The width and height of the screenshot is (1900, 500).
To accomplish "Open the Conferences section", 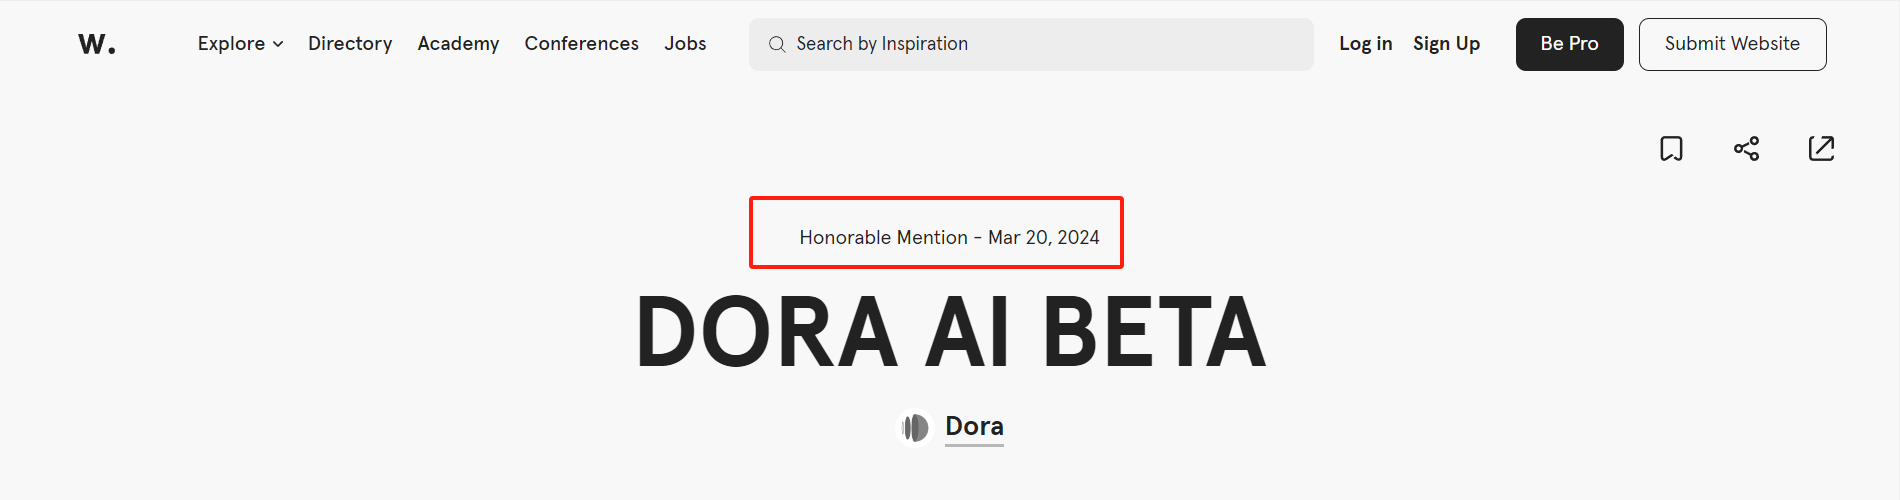I will pyautogui.click(x=581, y=44).
